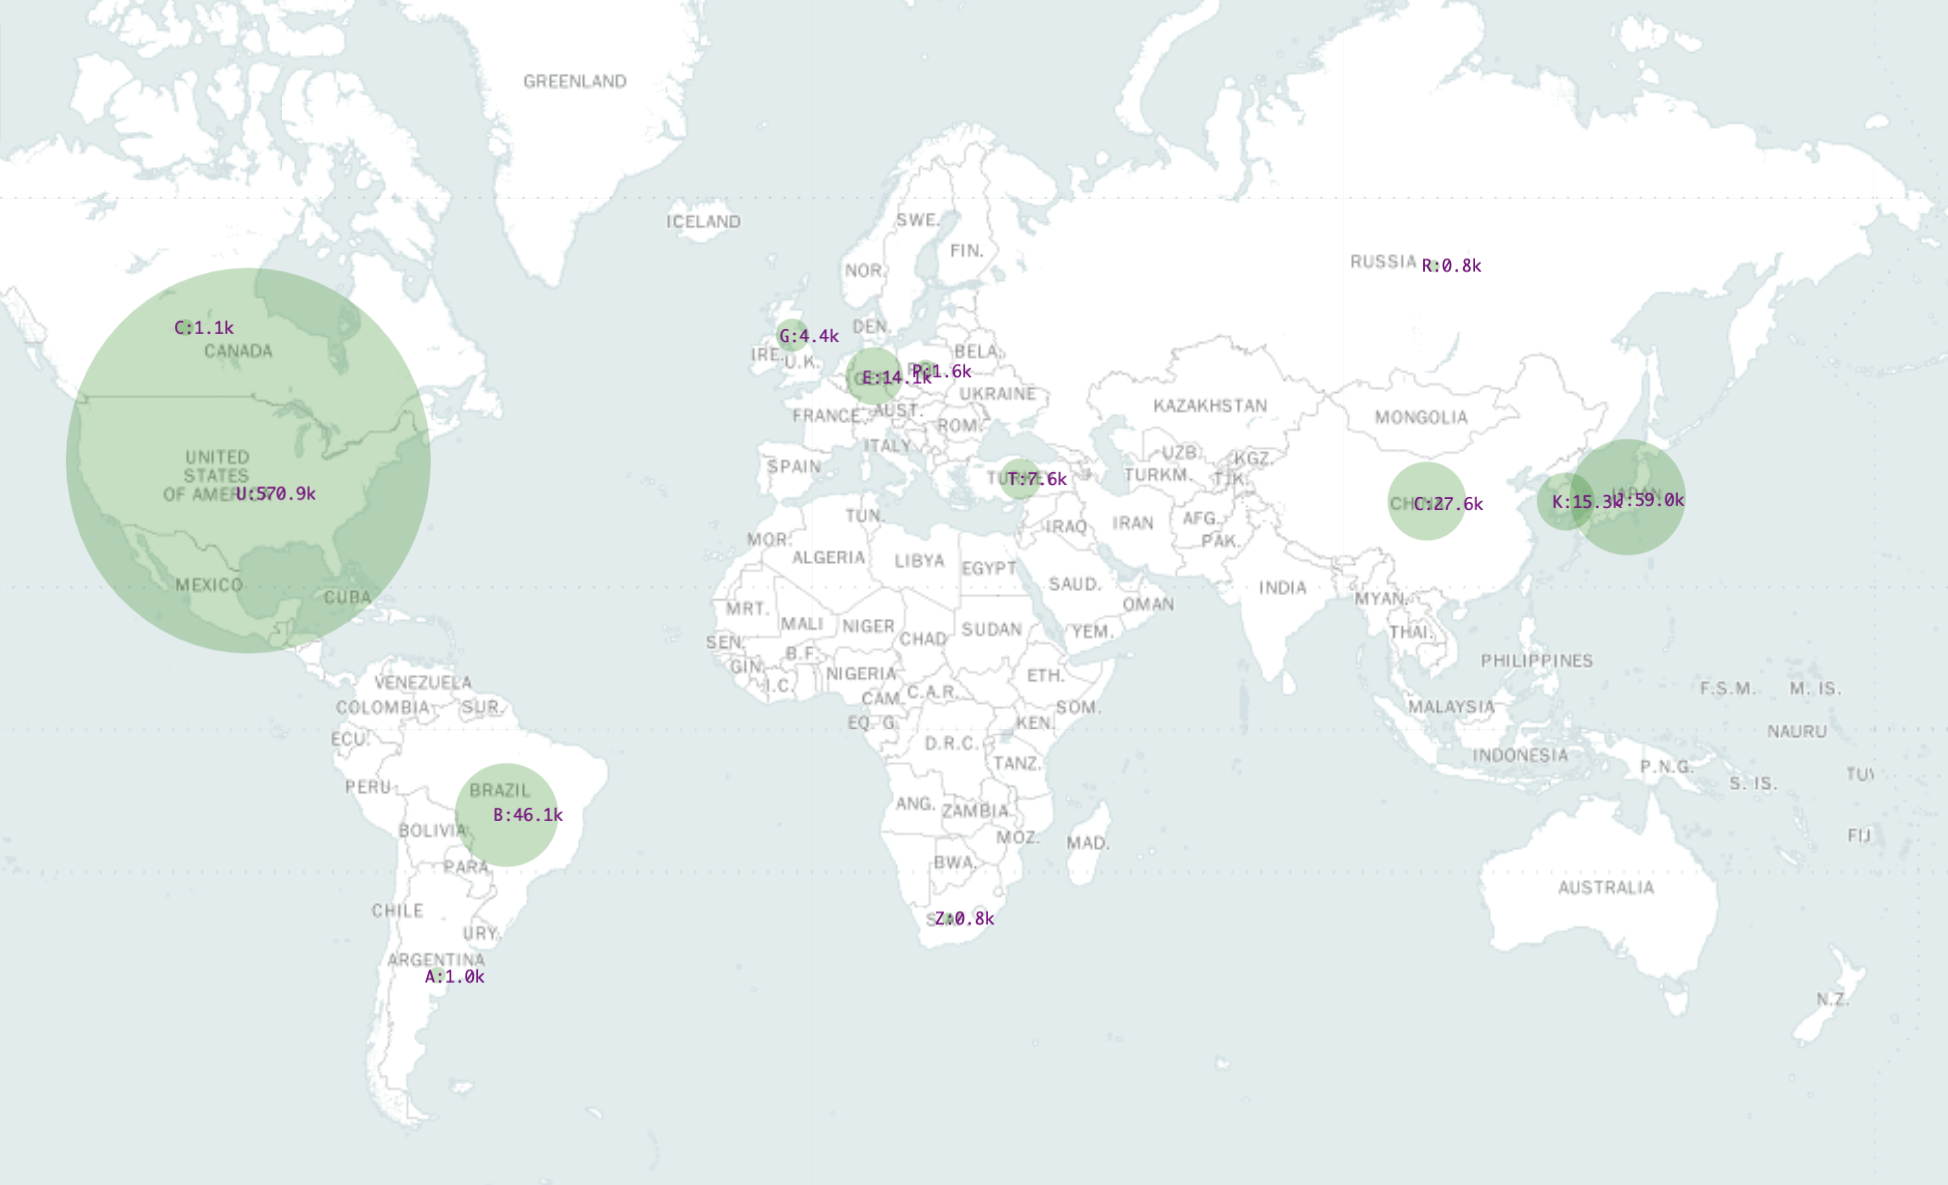Click the Indonesia map label
The image size is (1948, 1185).
click(1519, 756)
